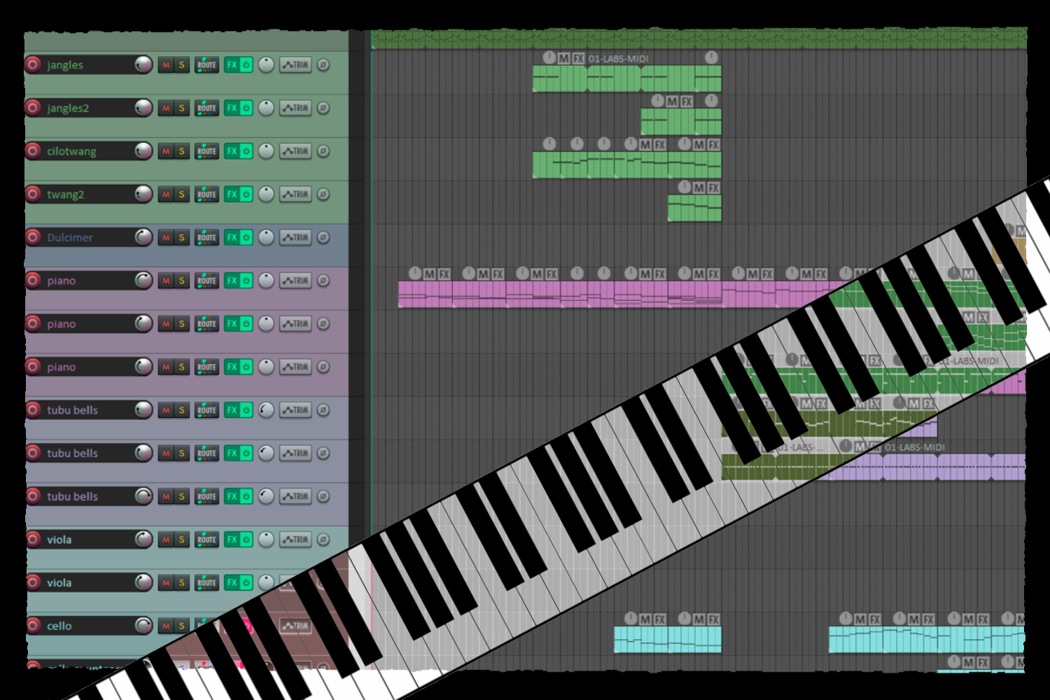Click FX icon on jangles MIDI item

click(579, 58)
